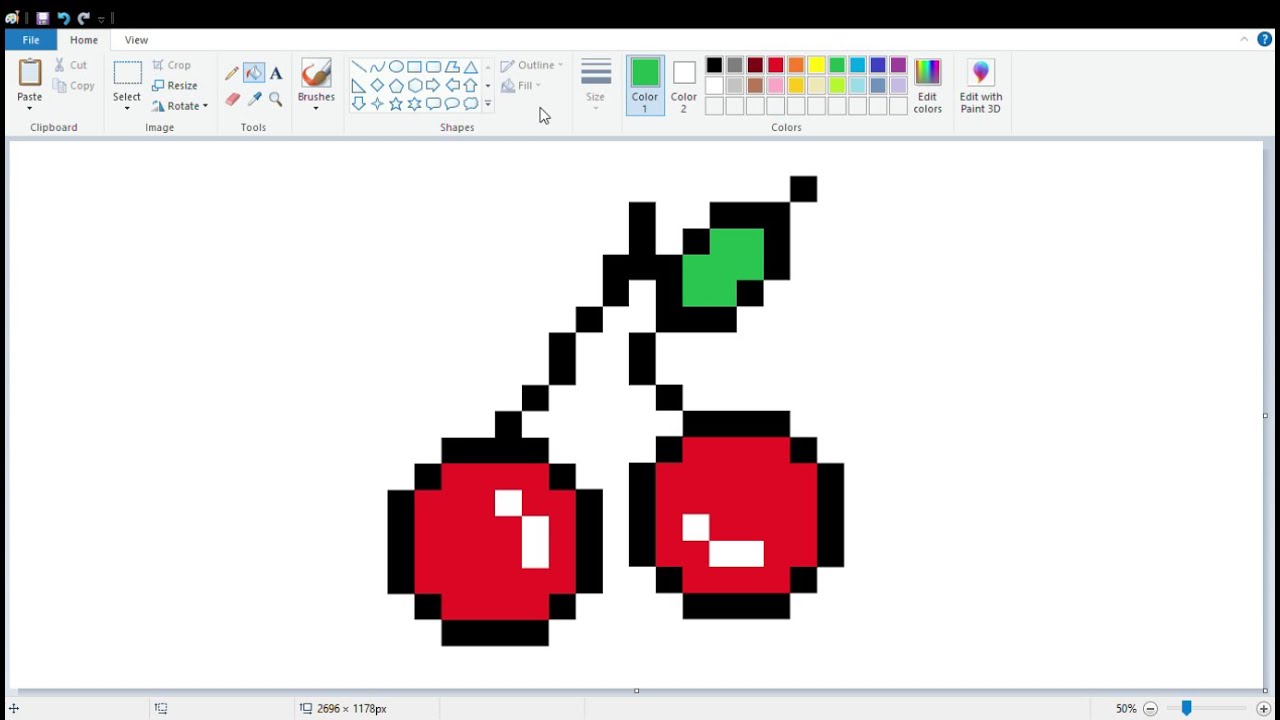The image size is (1280, 720).
Task: Open Paint Help question mark
Action: point(1264,39)
